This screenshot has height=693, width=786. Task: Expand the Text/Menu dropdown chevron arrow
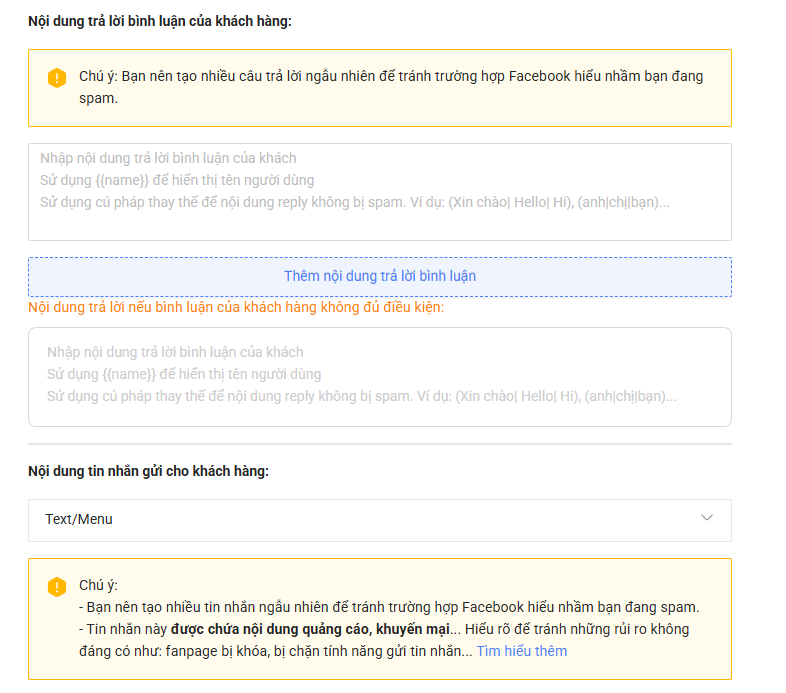coord(707,518)
